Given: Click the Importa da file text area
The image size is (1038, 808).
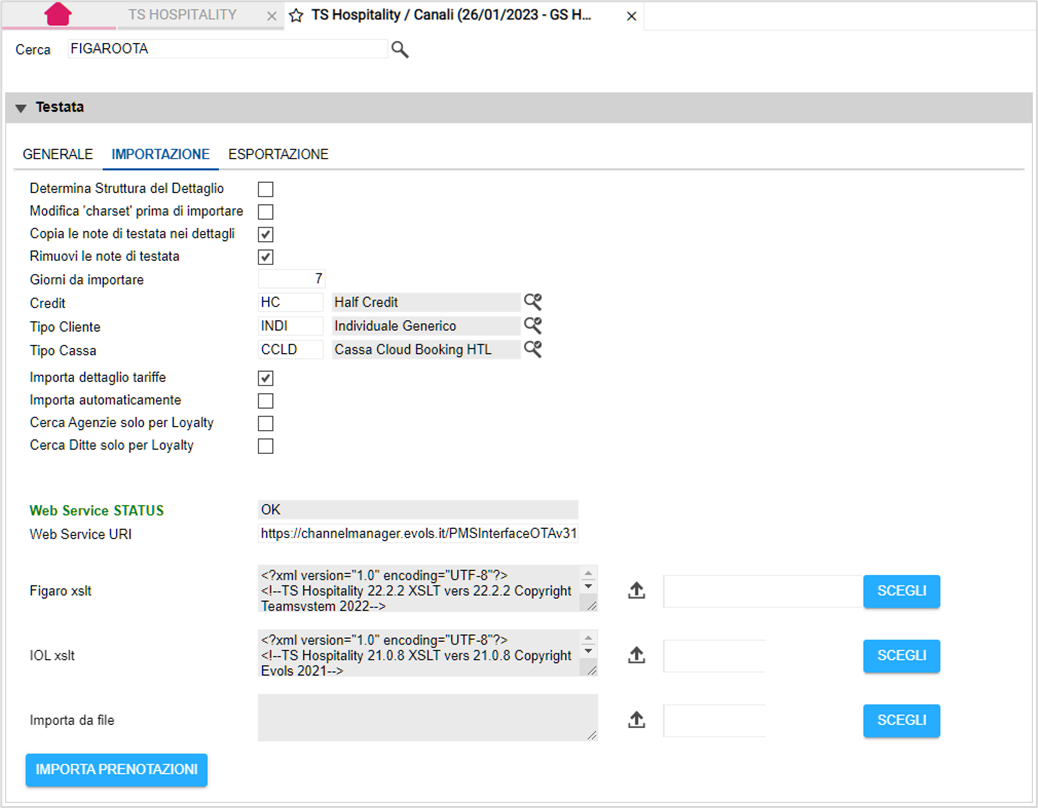Looking at the screenshot, I should (428, 718).
